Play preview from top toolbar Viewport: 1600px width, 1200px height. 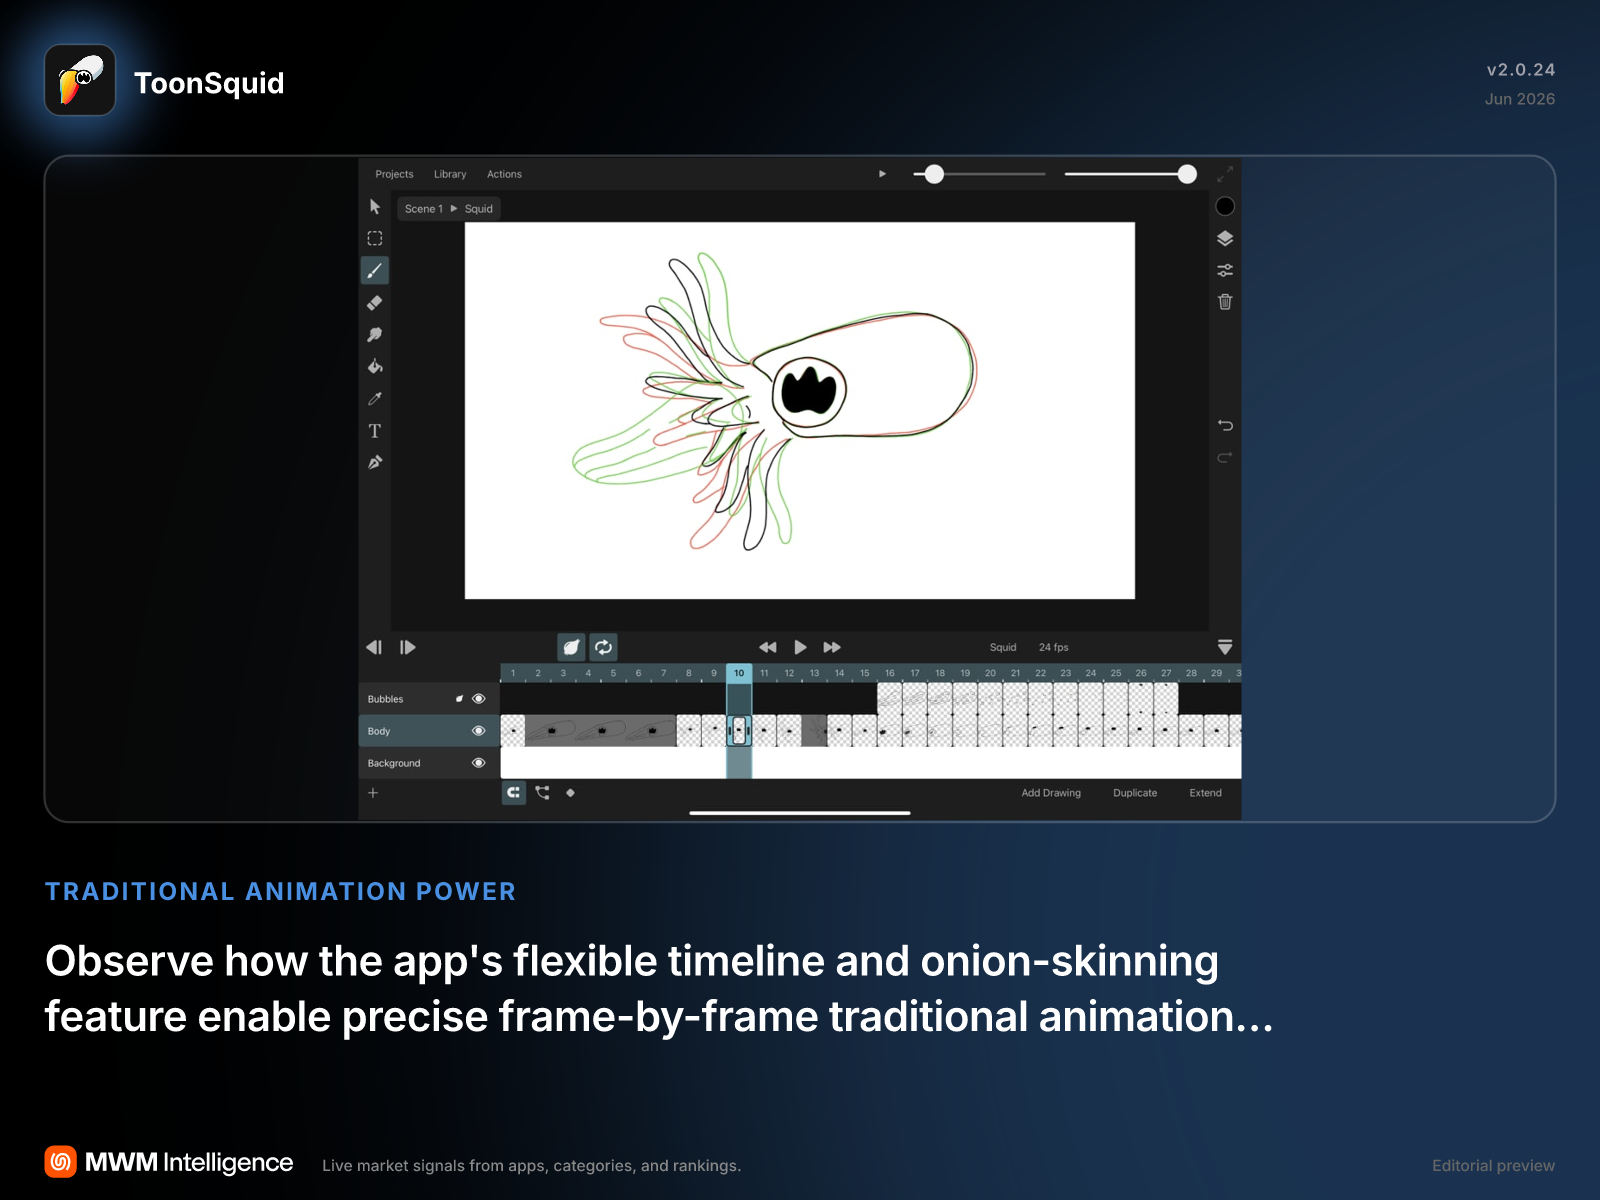coord(882,174)
